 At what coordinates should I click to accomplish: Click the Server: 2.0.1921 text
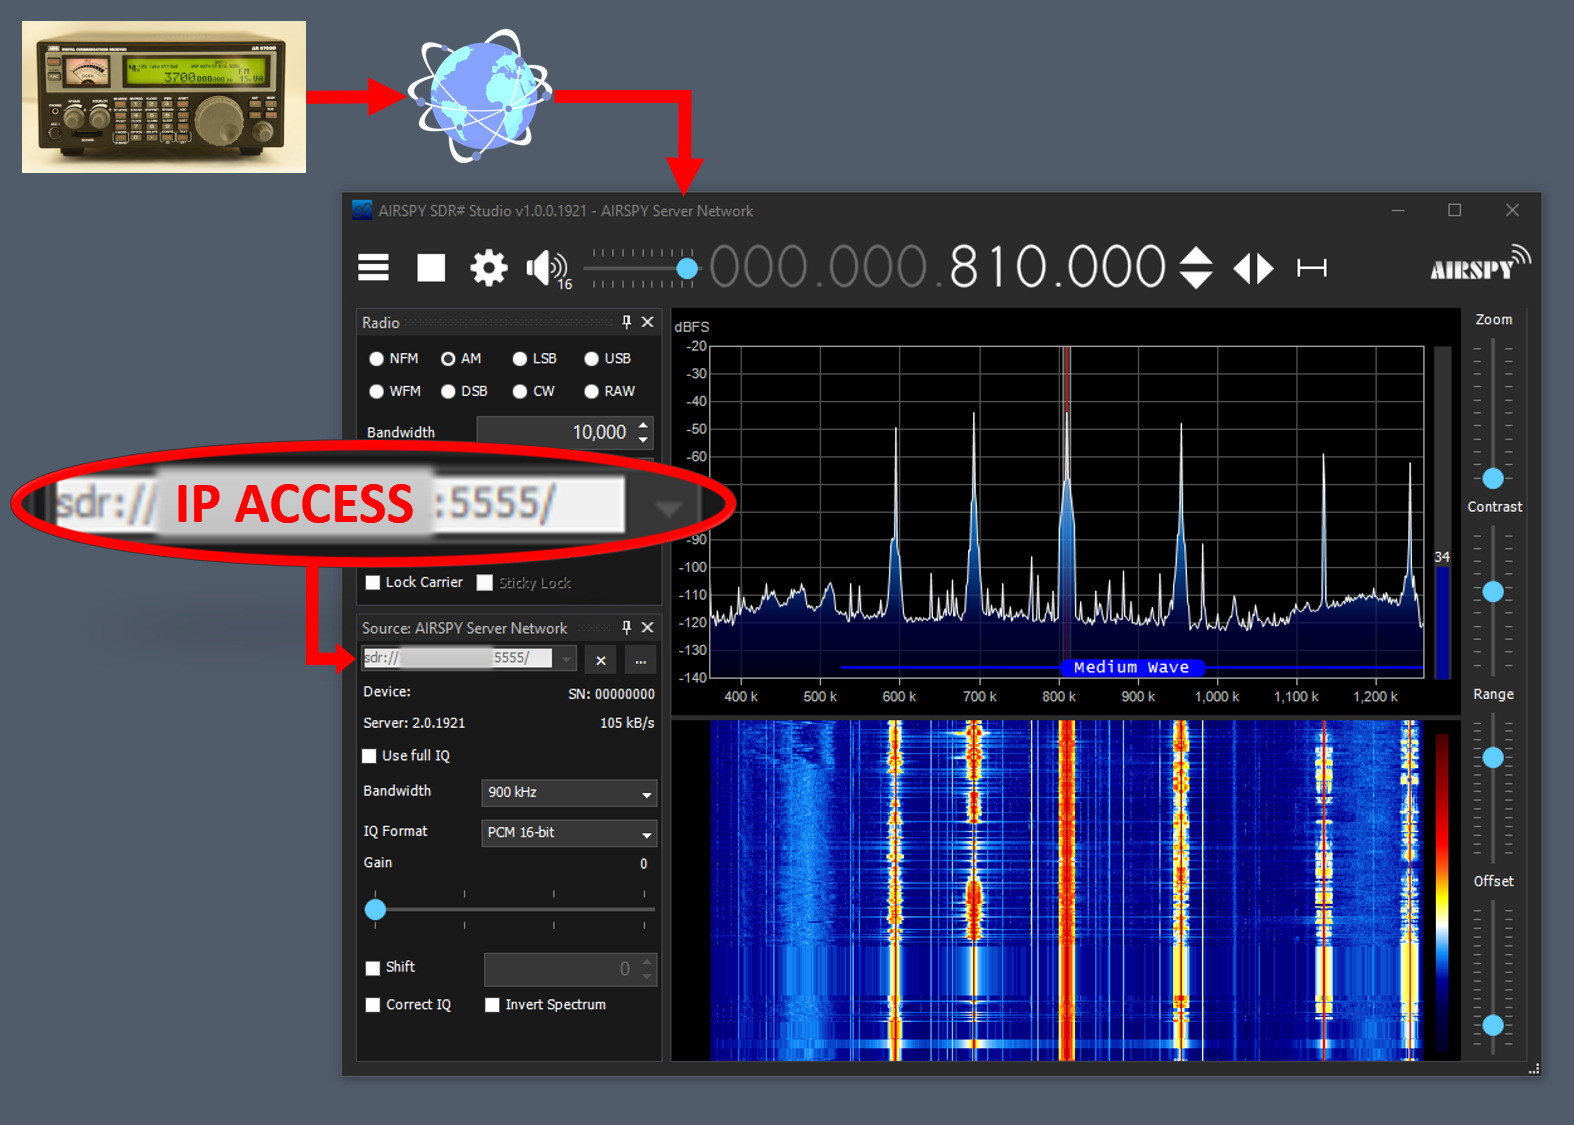pos(414,723)
